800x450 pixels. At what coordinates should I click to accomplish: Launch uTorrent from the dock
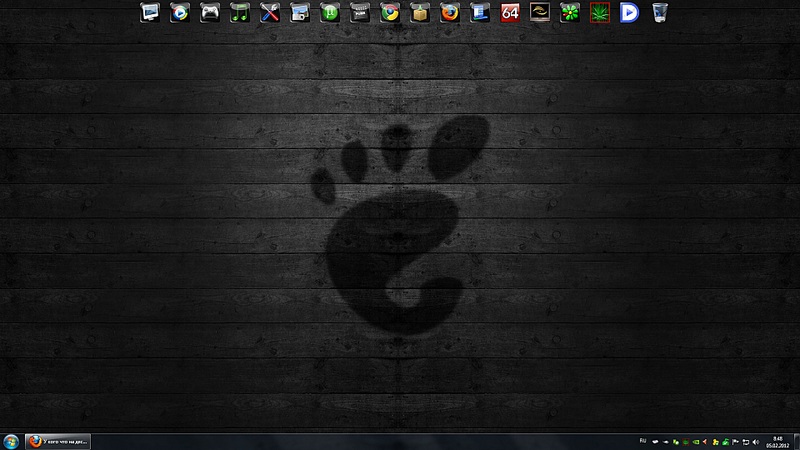pyautogui.click(x=330, y=12)
